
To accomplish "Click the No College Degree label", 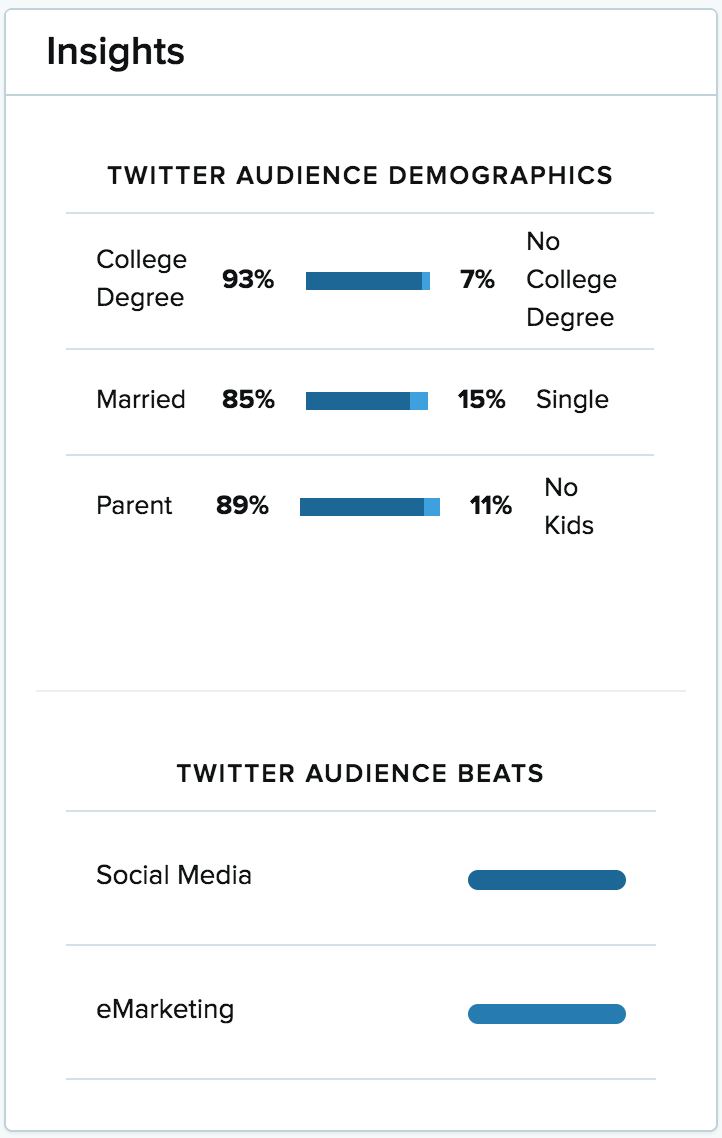I will tap(570, 279).
